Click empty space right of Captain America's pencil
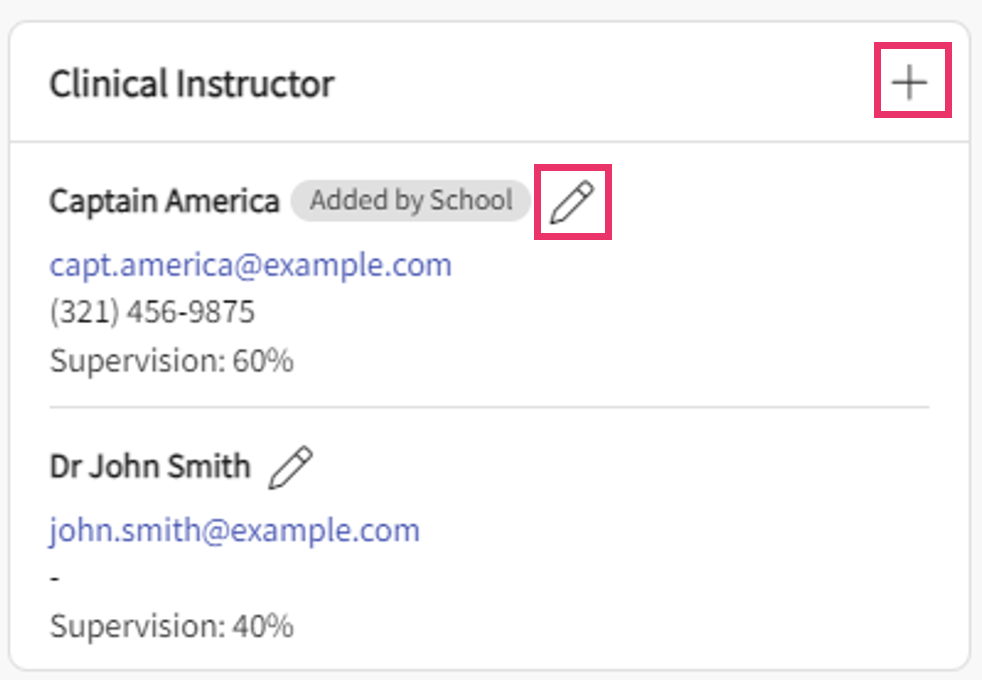 coord(770,202)
